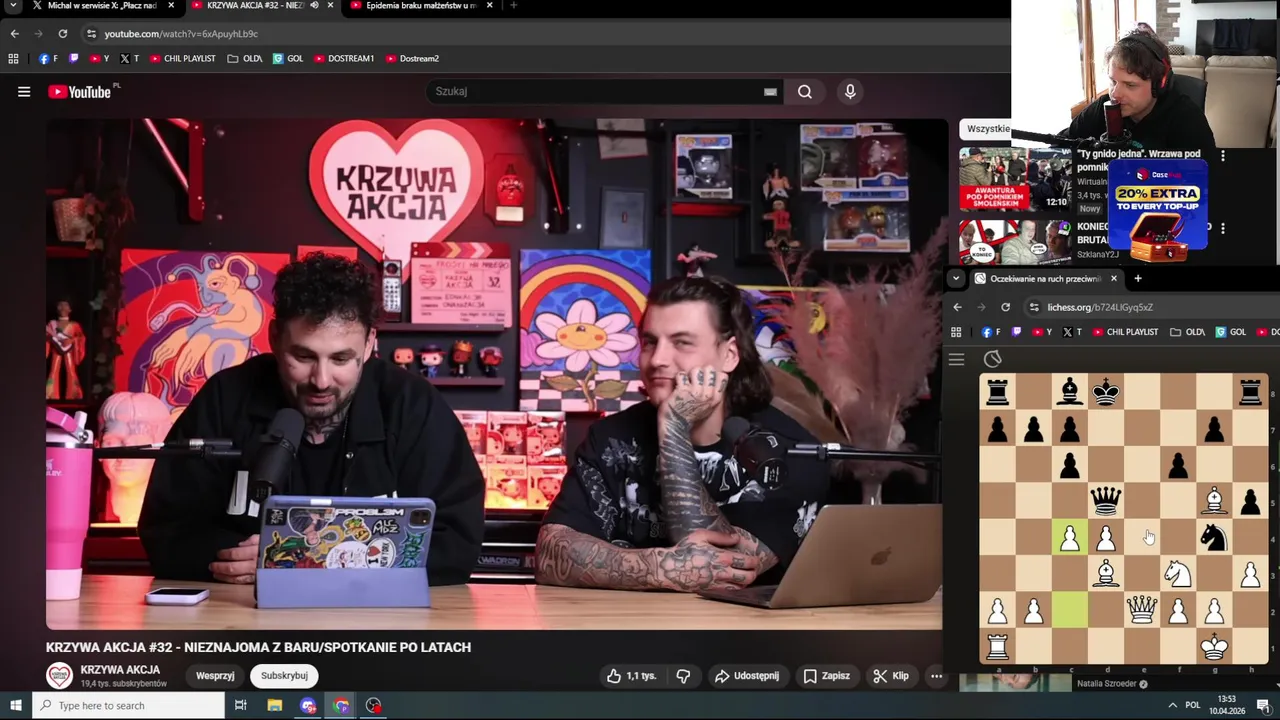The width and height of the screenshot is (1280, 720).
Task: Like the video with the thumbs-up button
Action: [631, 676]
